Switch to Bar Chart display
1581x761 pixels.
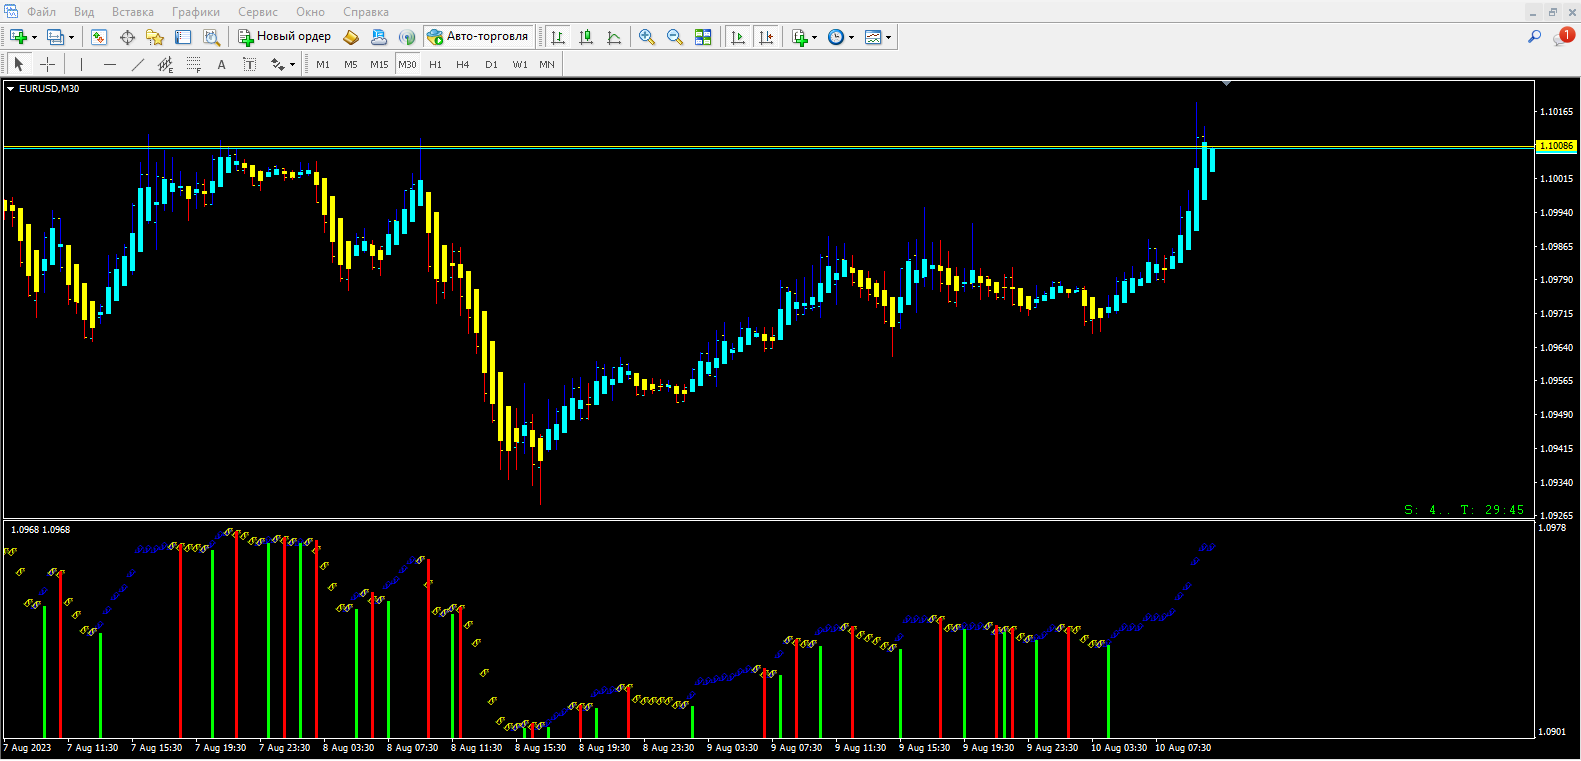pos(558,37)
